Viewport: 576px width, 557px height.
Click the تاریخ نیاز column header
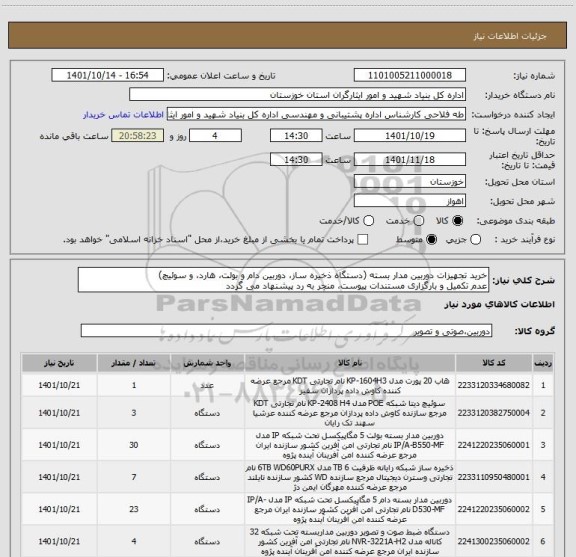coord(59,363)
